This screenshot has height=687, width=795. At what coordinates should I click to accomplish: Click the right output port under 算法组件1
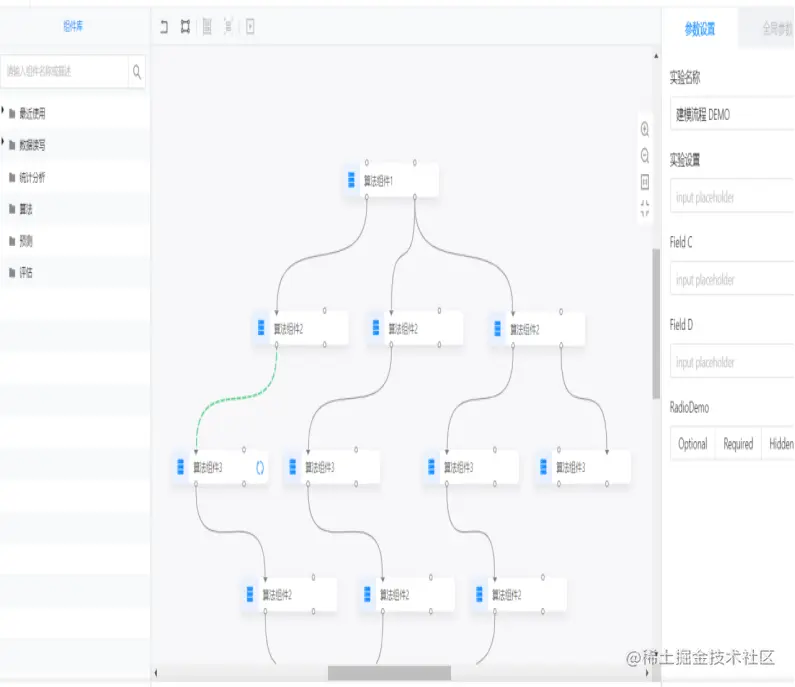(415, 197)
